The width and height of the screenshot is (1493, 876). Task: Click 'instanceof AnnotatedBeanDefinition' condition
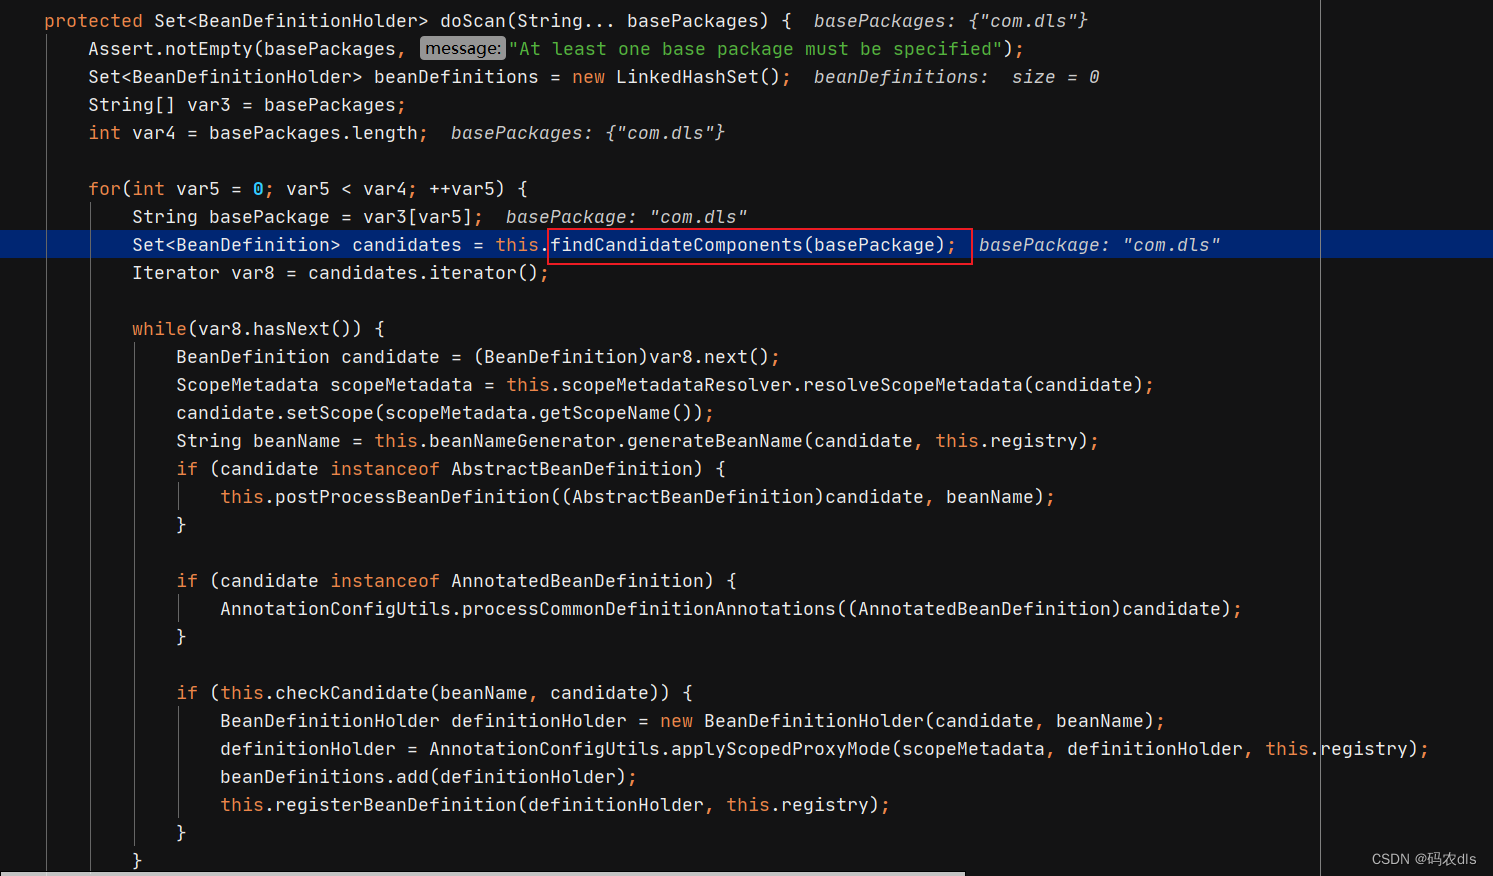(x=517, y=581)
